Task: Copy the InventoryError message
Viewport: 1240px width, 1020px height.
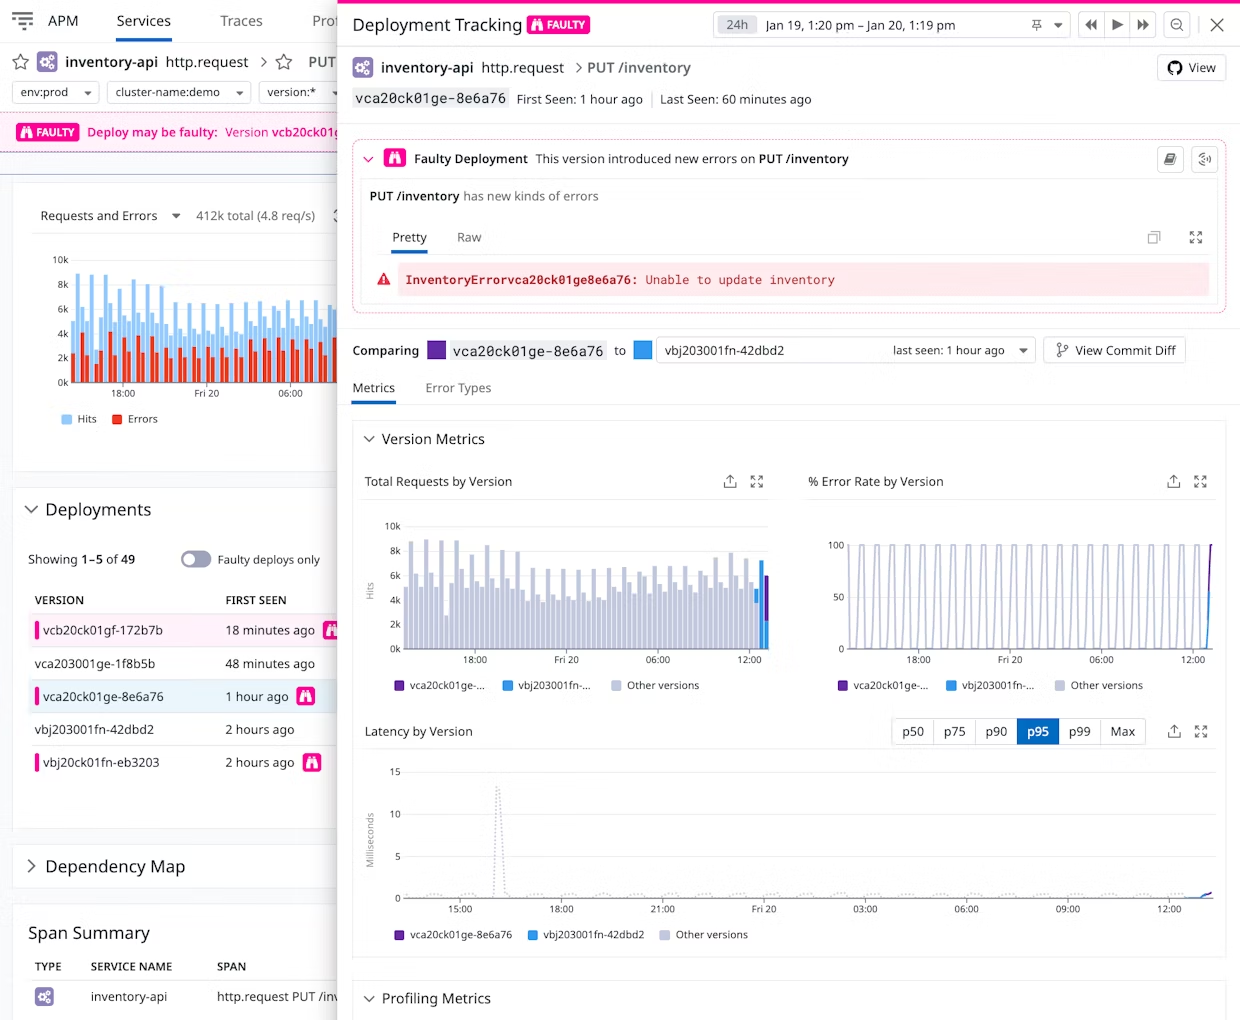Action: coord(1154,238)
